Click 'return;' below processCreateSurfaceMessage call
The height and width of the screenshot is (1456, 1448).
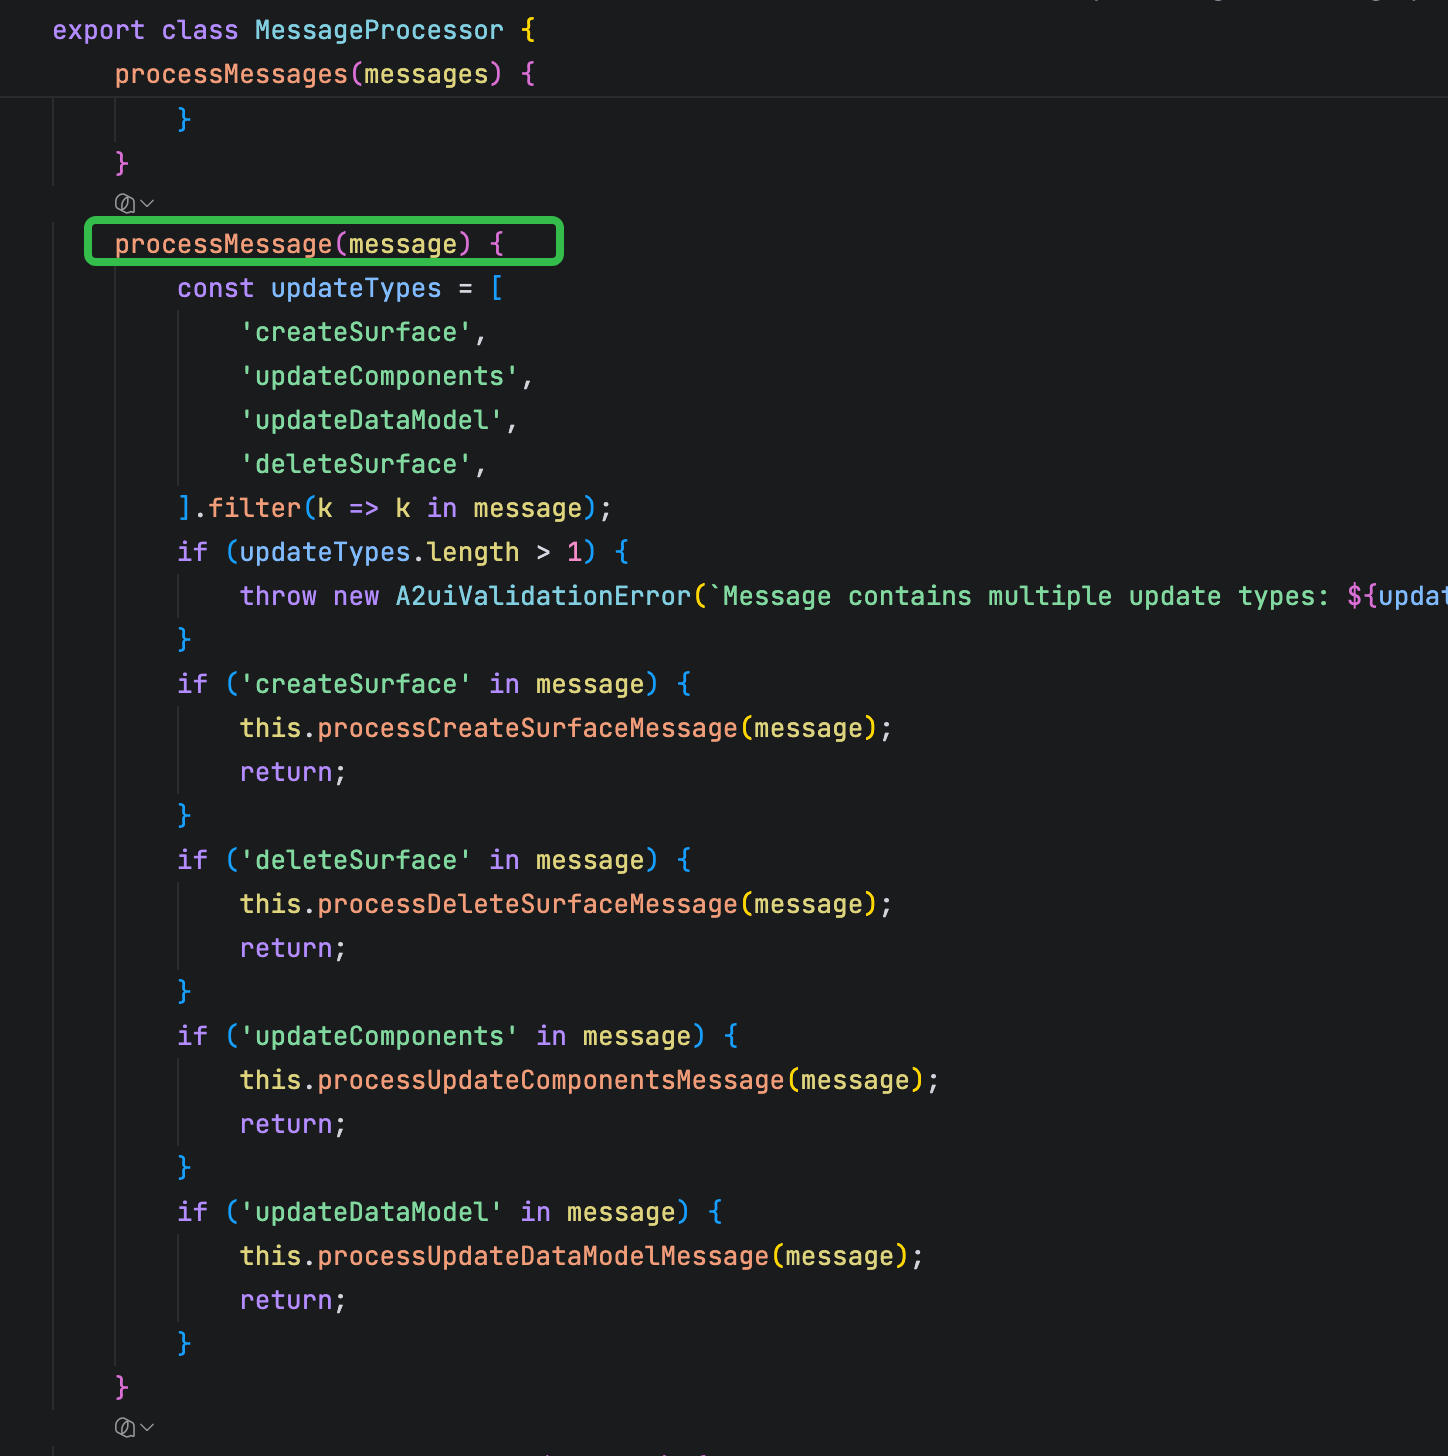tap(293, 772)
